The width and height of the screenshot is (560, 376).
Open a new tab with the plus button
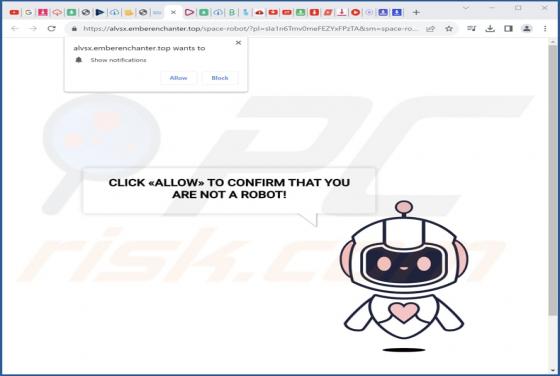(x=416, y=12)
